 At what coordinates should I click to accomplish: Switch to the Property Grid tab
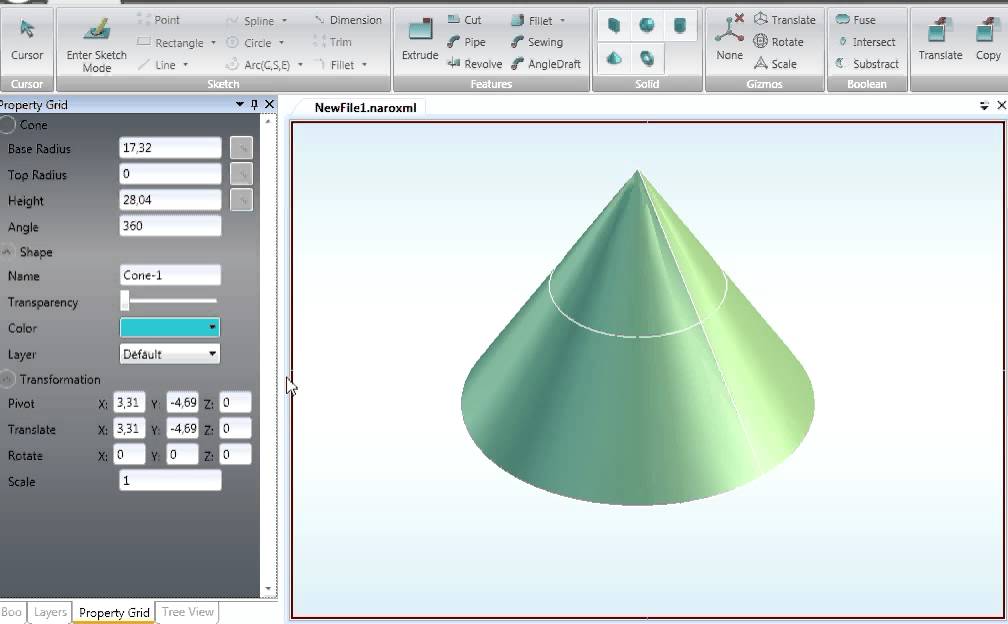click(114, 612)
